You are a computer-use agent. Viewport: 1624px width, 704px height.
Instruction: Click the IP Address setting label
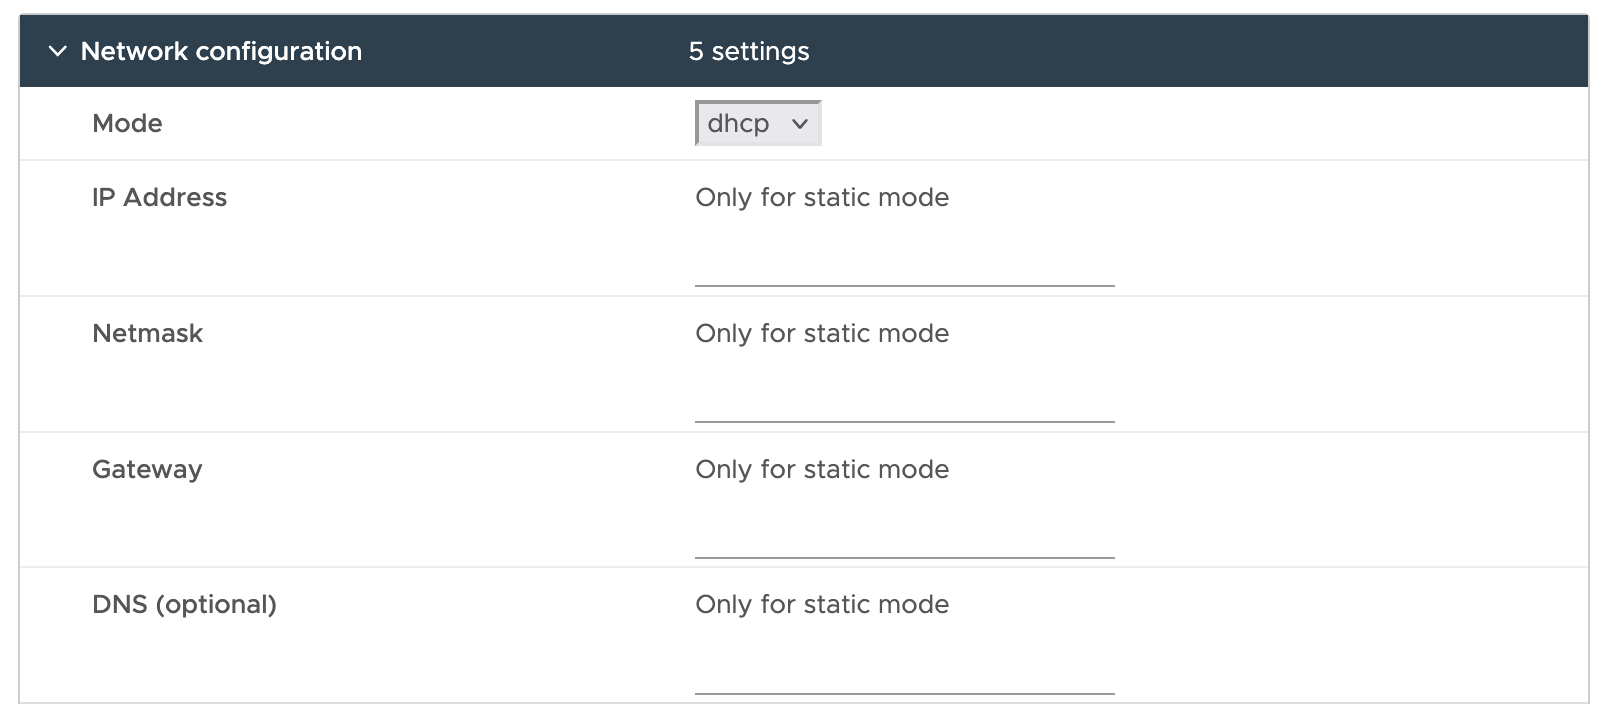(x=159, y=197)
